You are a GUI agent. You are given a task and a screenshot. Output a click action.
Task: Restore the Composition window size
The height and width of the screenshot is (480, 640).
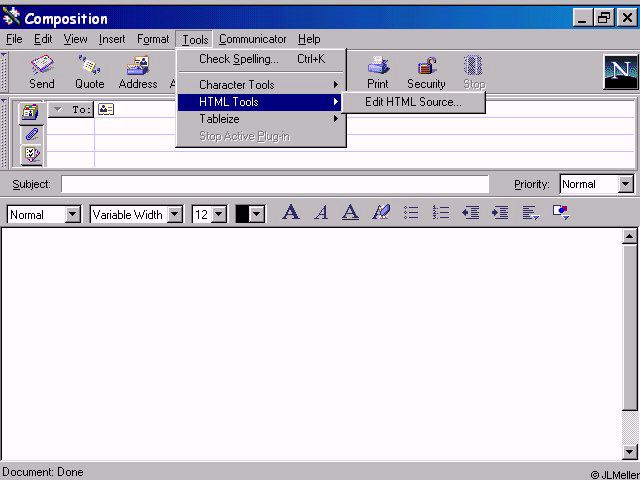coord(604,18)
